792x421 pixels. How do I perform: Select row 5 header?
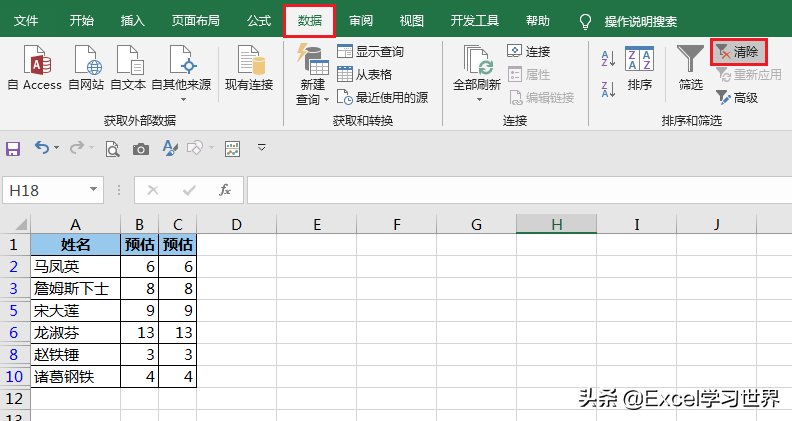pyautogui.click(x=14, y=310)
